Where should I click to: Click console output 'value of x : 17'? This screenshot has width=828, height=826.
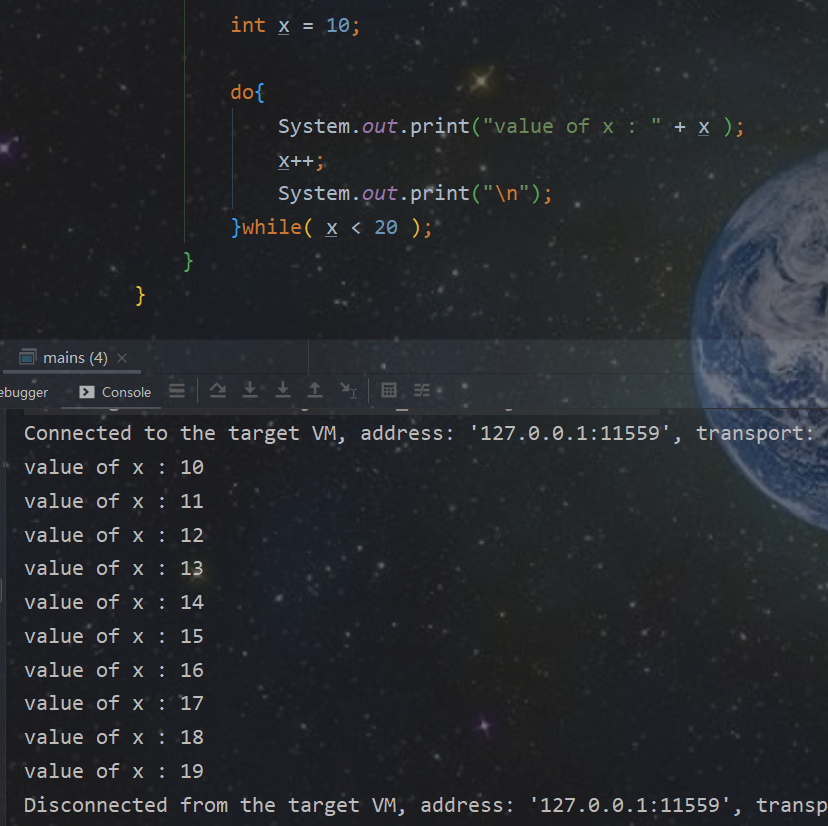(114, 703)
